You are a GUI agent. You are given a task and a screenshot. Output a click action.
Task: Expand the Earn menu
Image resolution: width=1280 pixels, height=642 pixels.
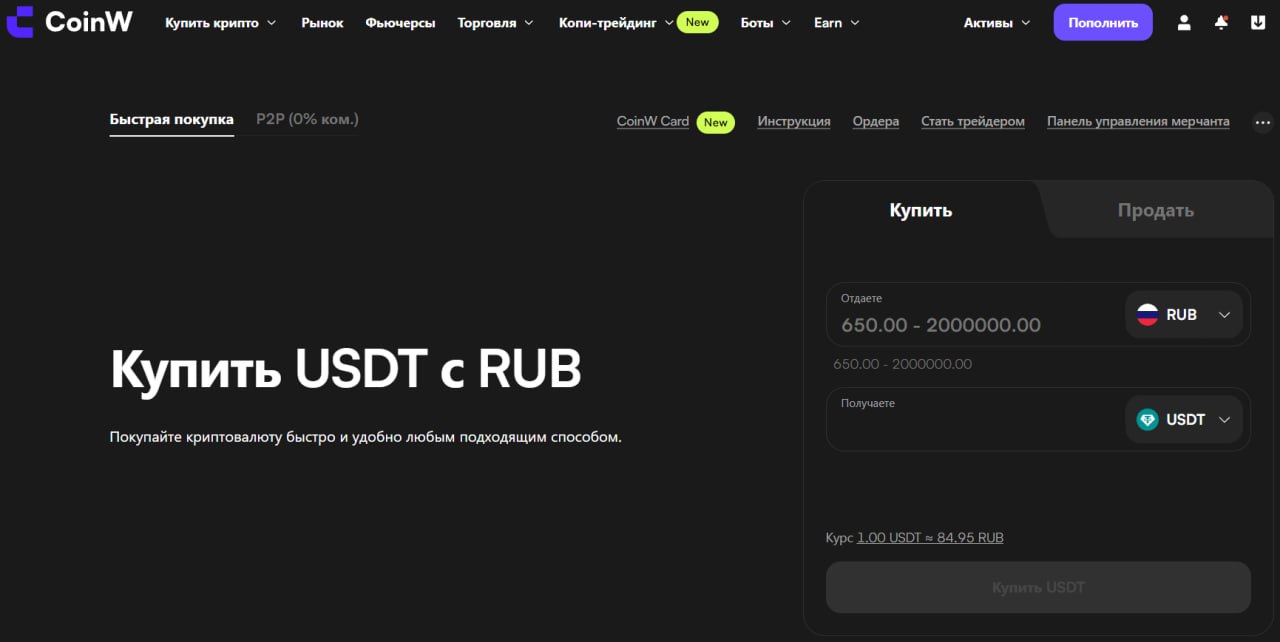[837, 22]
